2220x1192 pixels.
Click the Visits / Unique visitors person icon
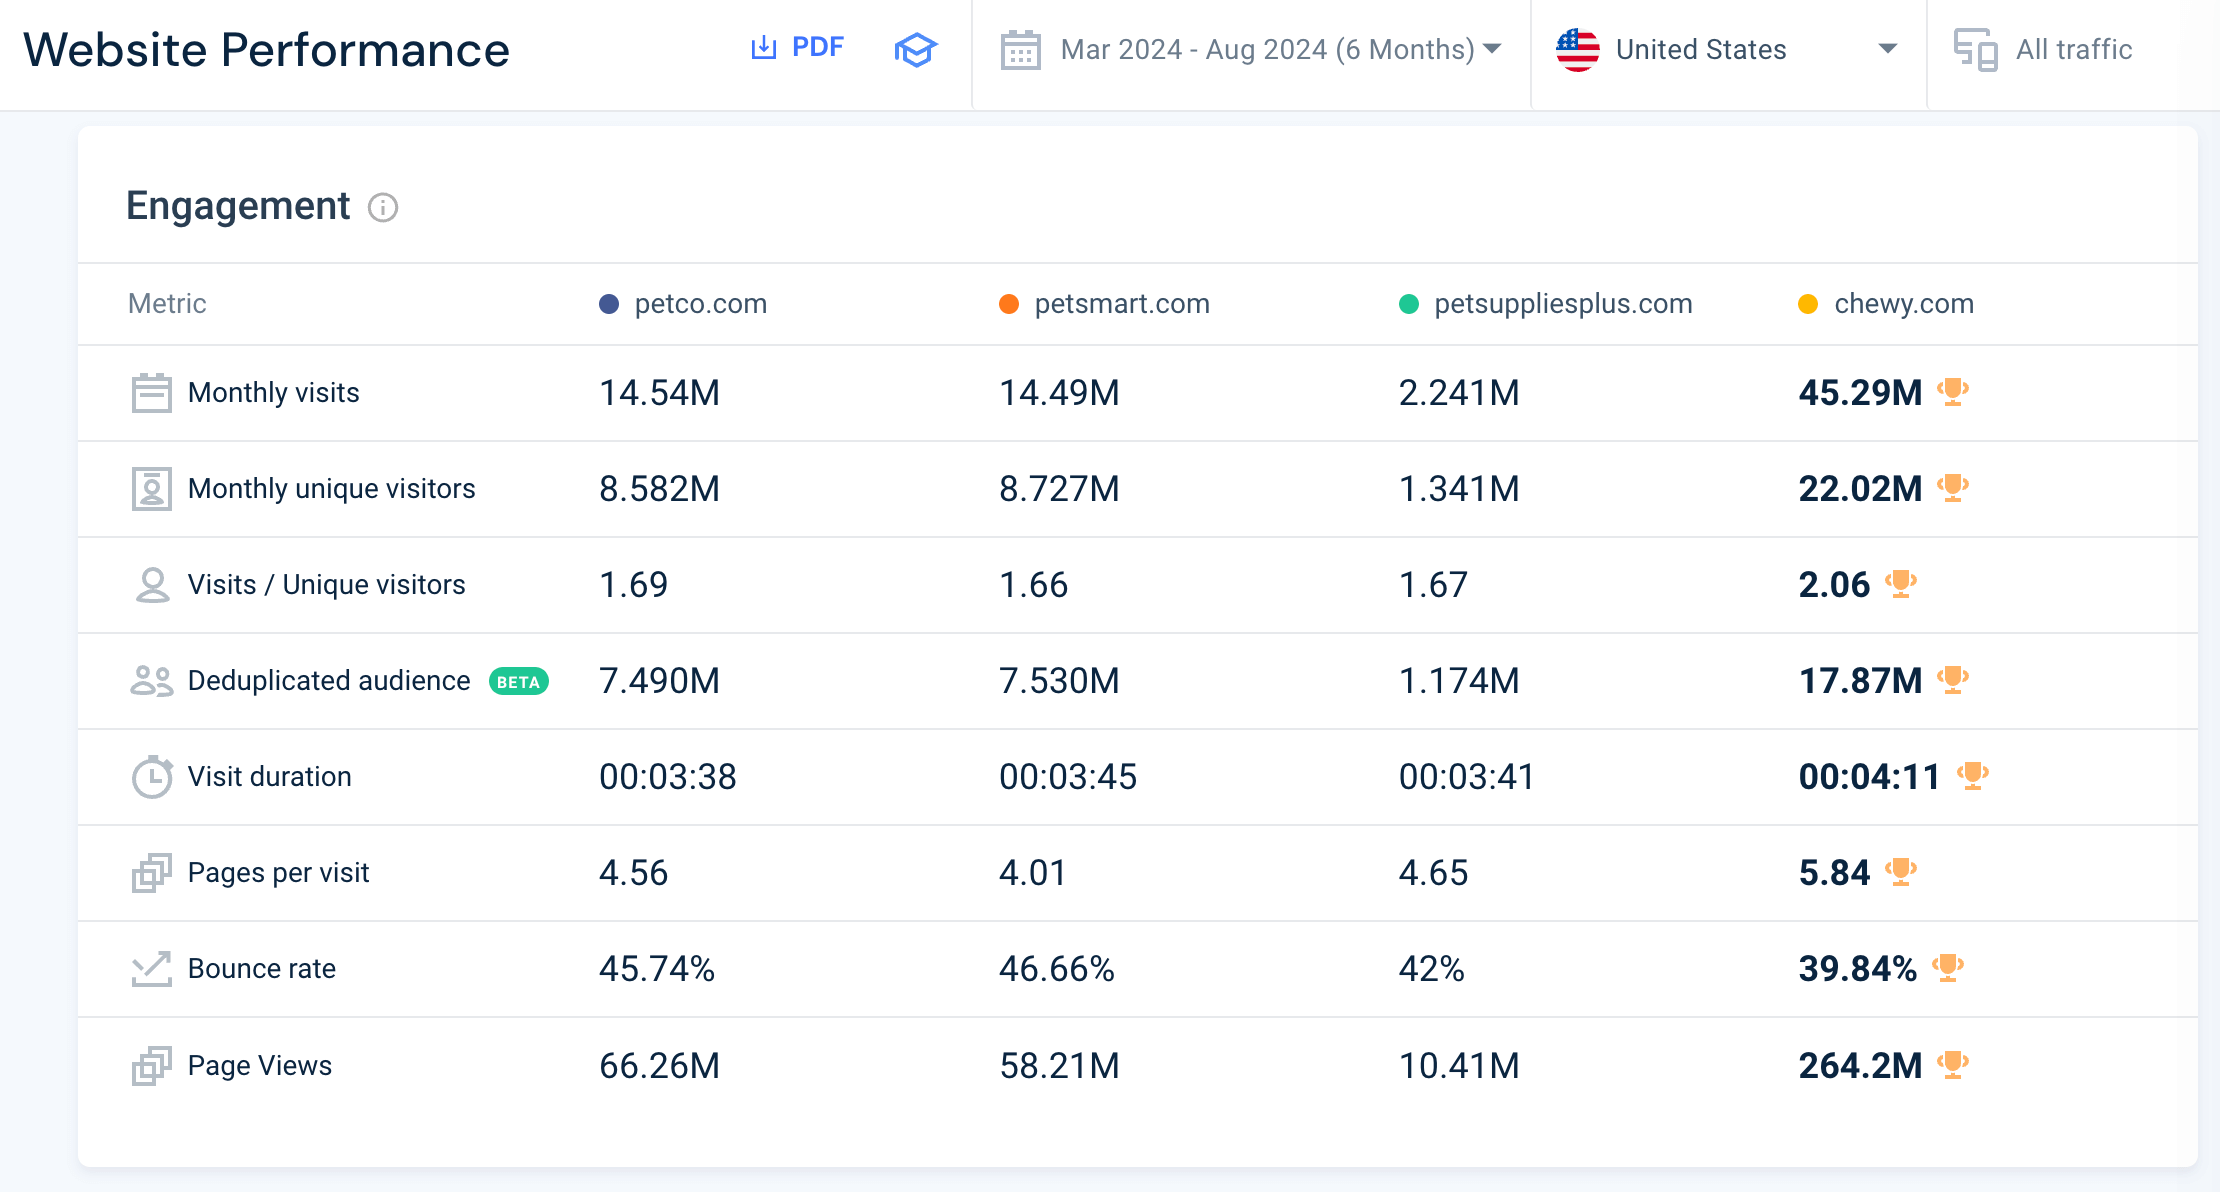[152, 585]
